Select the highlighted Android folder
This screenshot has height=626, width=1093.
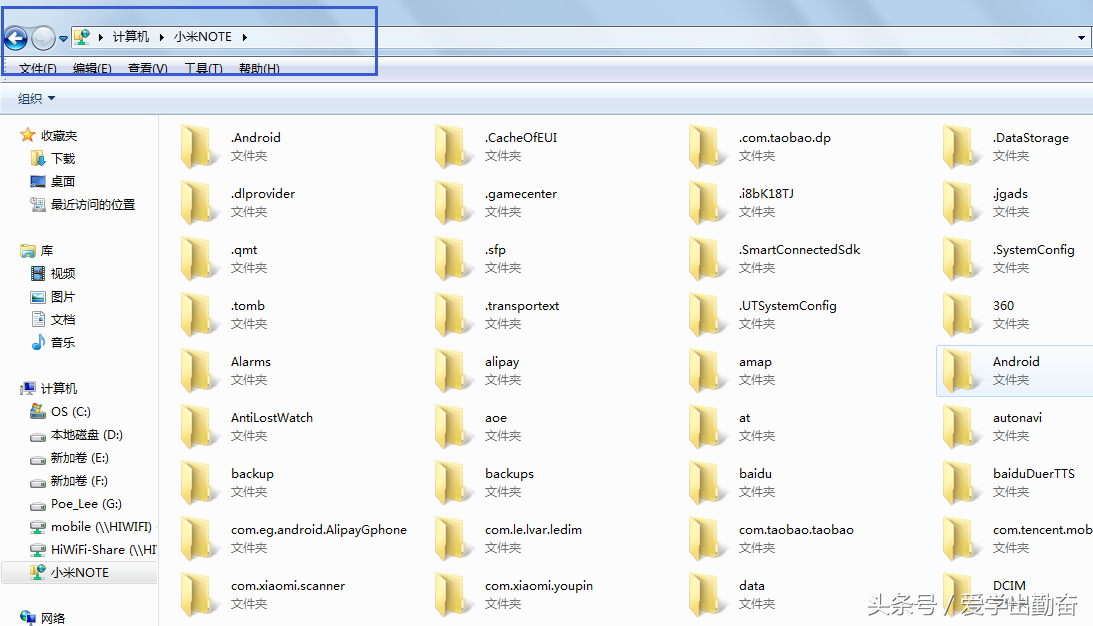tap(1015, 370)
